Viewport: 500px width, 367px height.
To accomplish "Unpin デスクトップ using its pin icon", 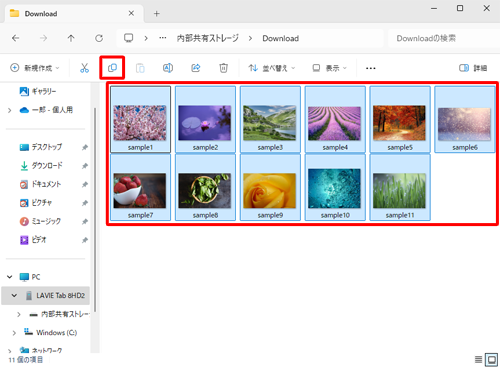I will (x=85, y=147).
